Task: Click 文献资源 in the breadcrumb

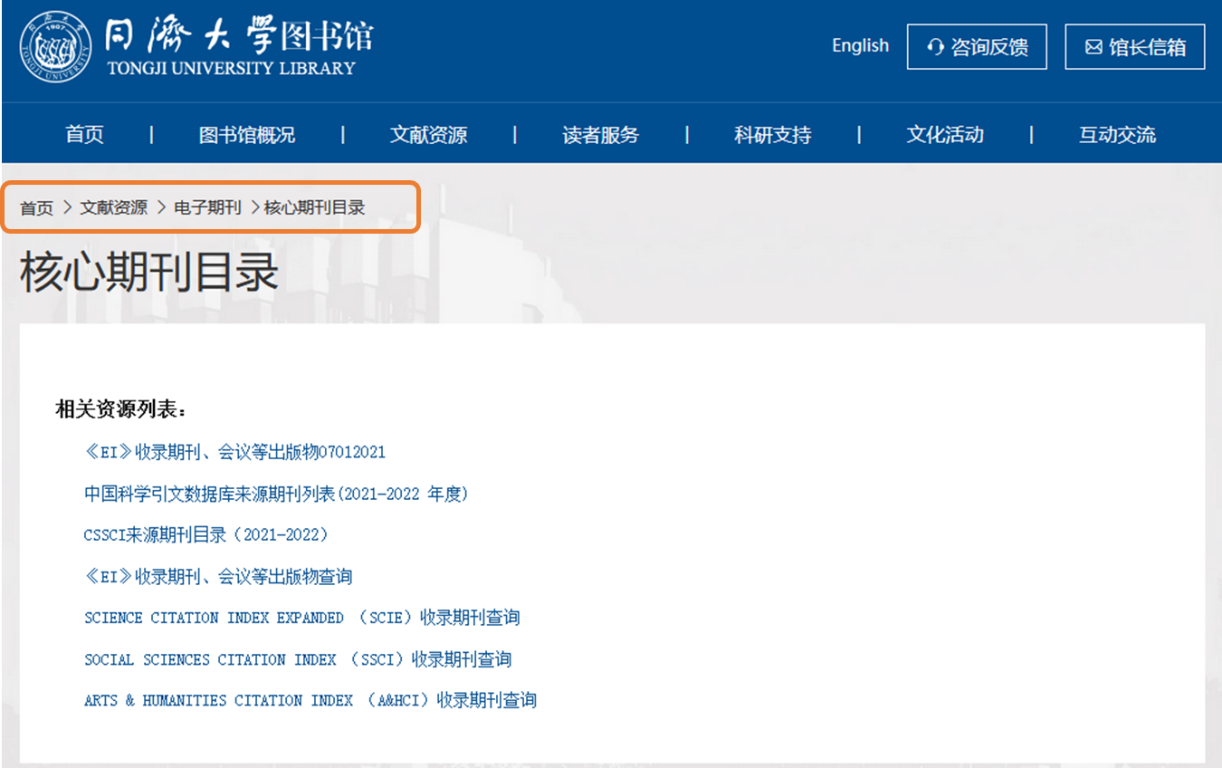Action: 114,208
